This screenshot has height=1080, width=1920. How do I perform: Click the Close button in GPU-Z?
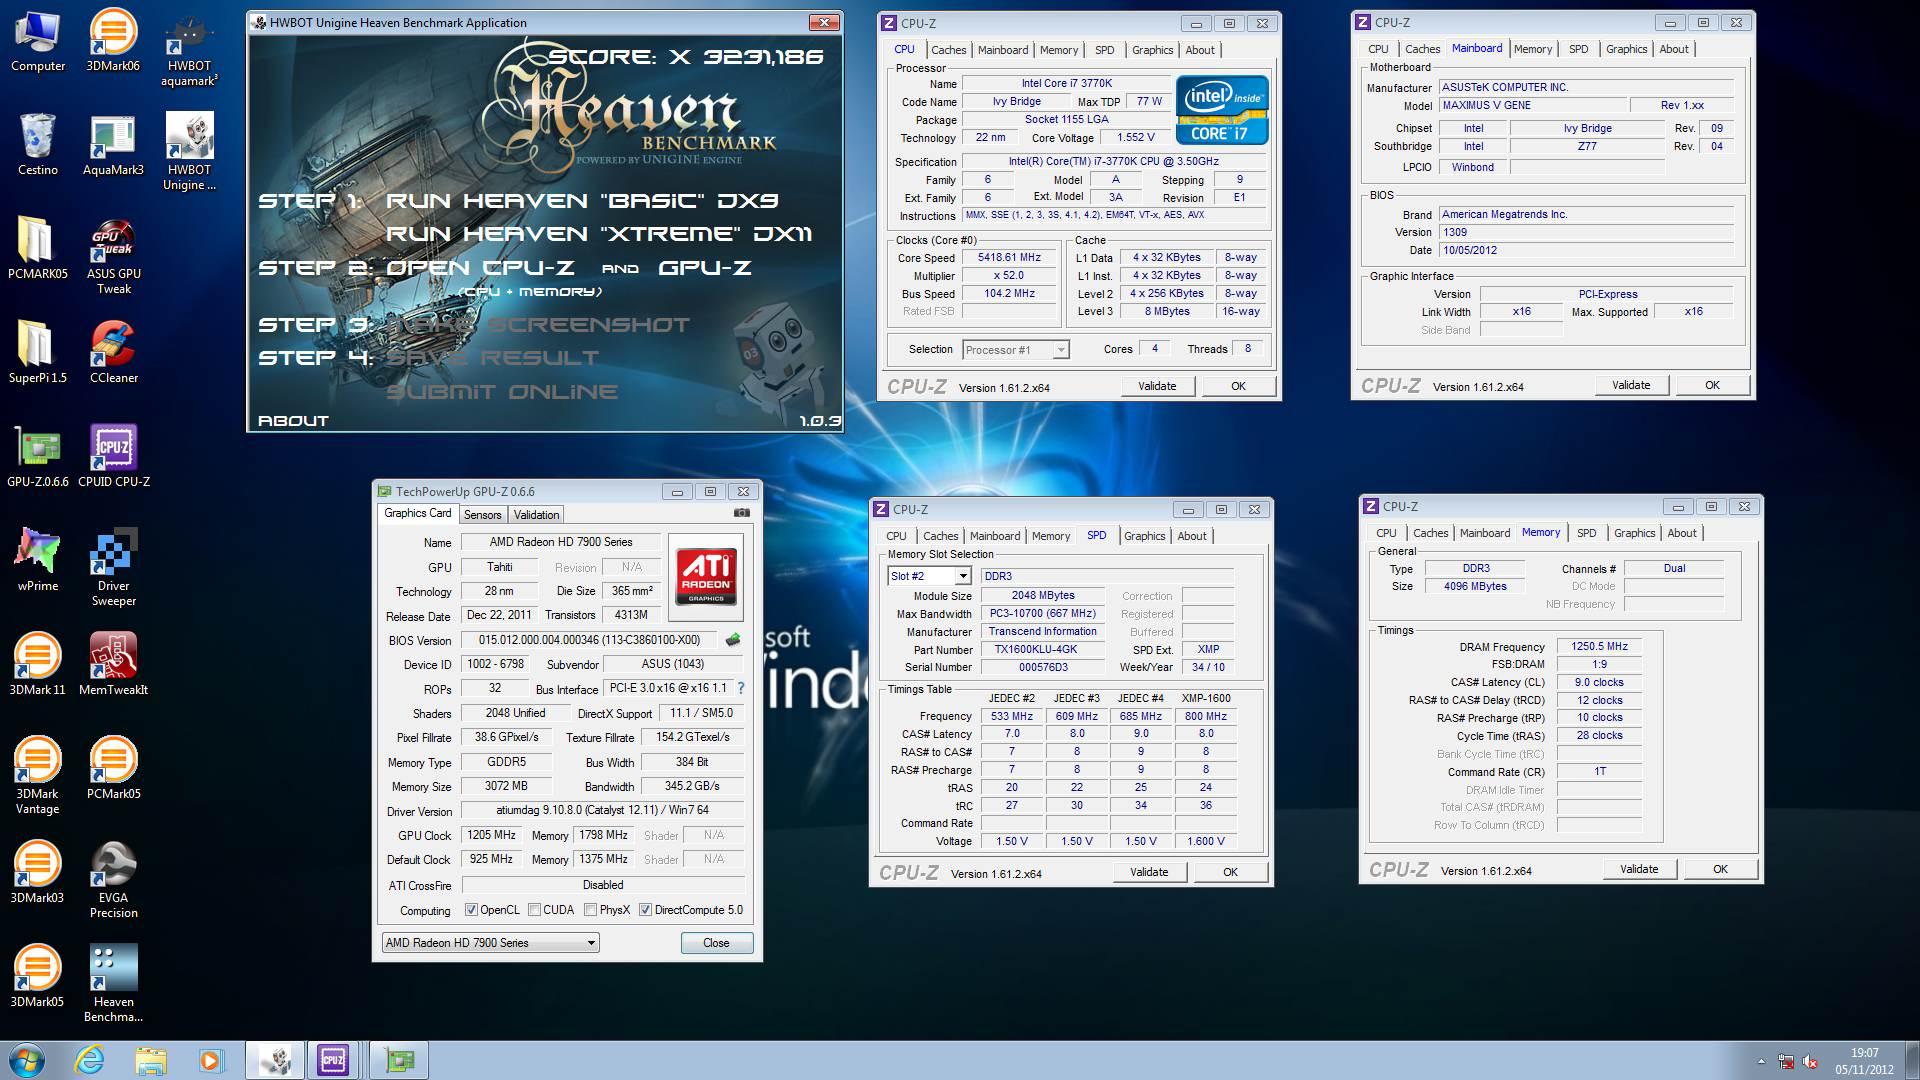[716, 943]
